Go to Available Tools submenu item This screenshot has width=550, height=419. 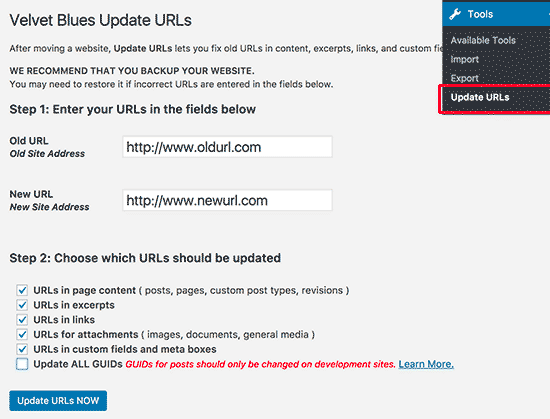[483, 40]
